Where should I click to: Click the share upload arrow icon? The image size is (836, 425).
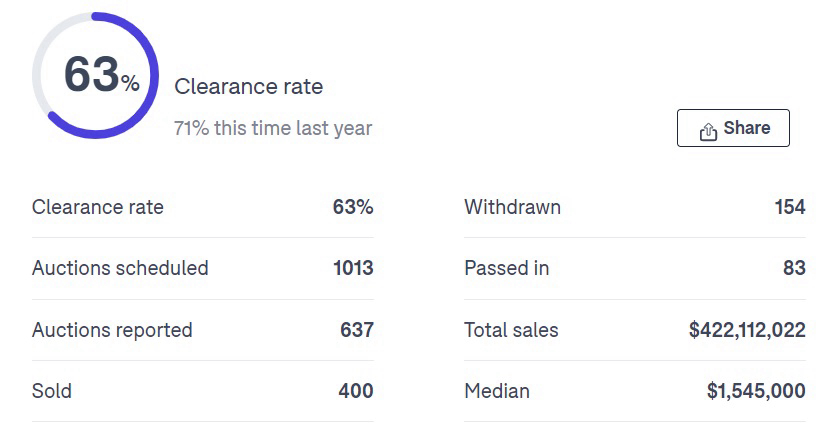(x=708, y=131)
